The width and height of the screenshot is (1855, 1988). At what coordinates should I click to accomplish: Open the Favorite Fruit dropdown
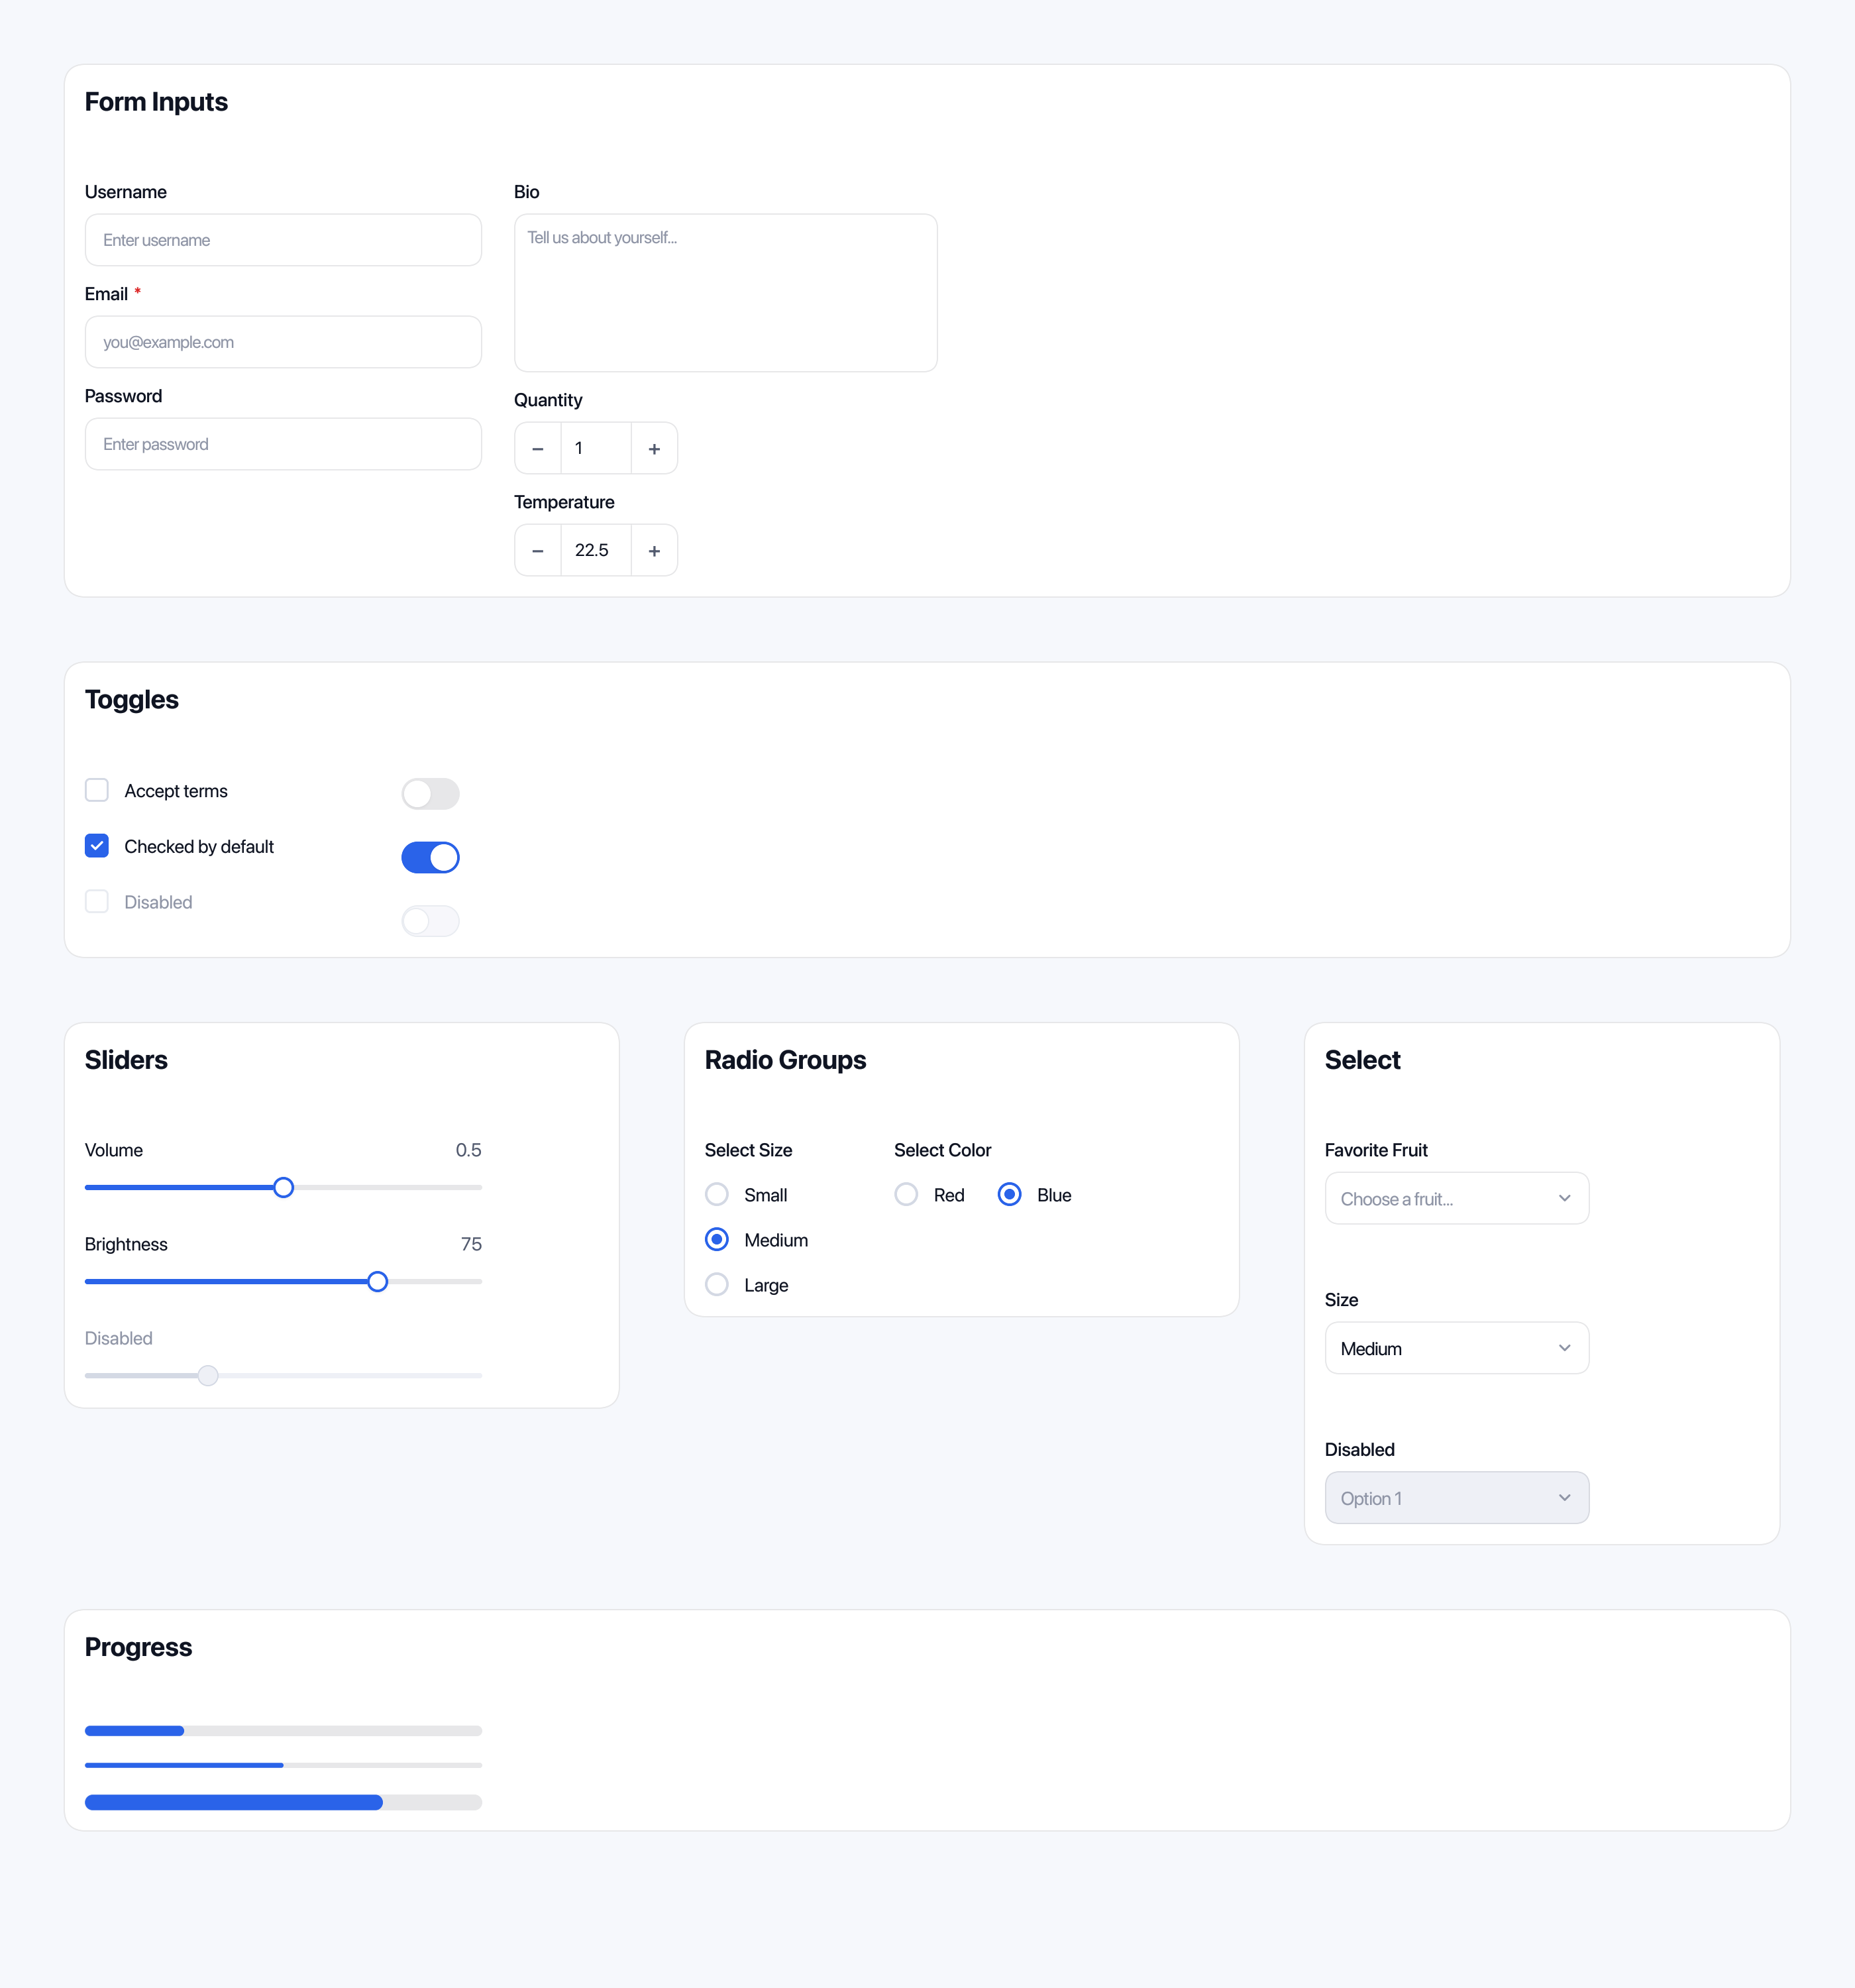[x=1457, y=1198]
